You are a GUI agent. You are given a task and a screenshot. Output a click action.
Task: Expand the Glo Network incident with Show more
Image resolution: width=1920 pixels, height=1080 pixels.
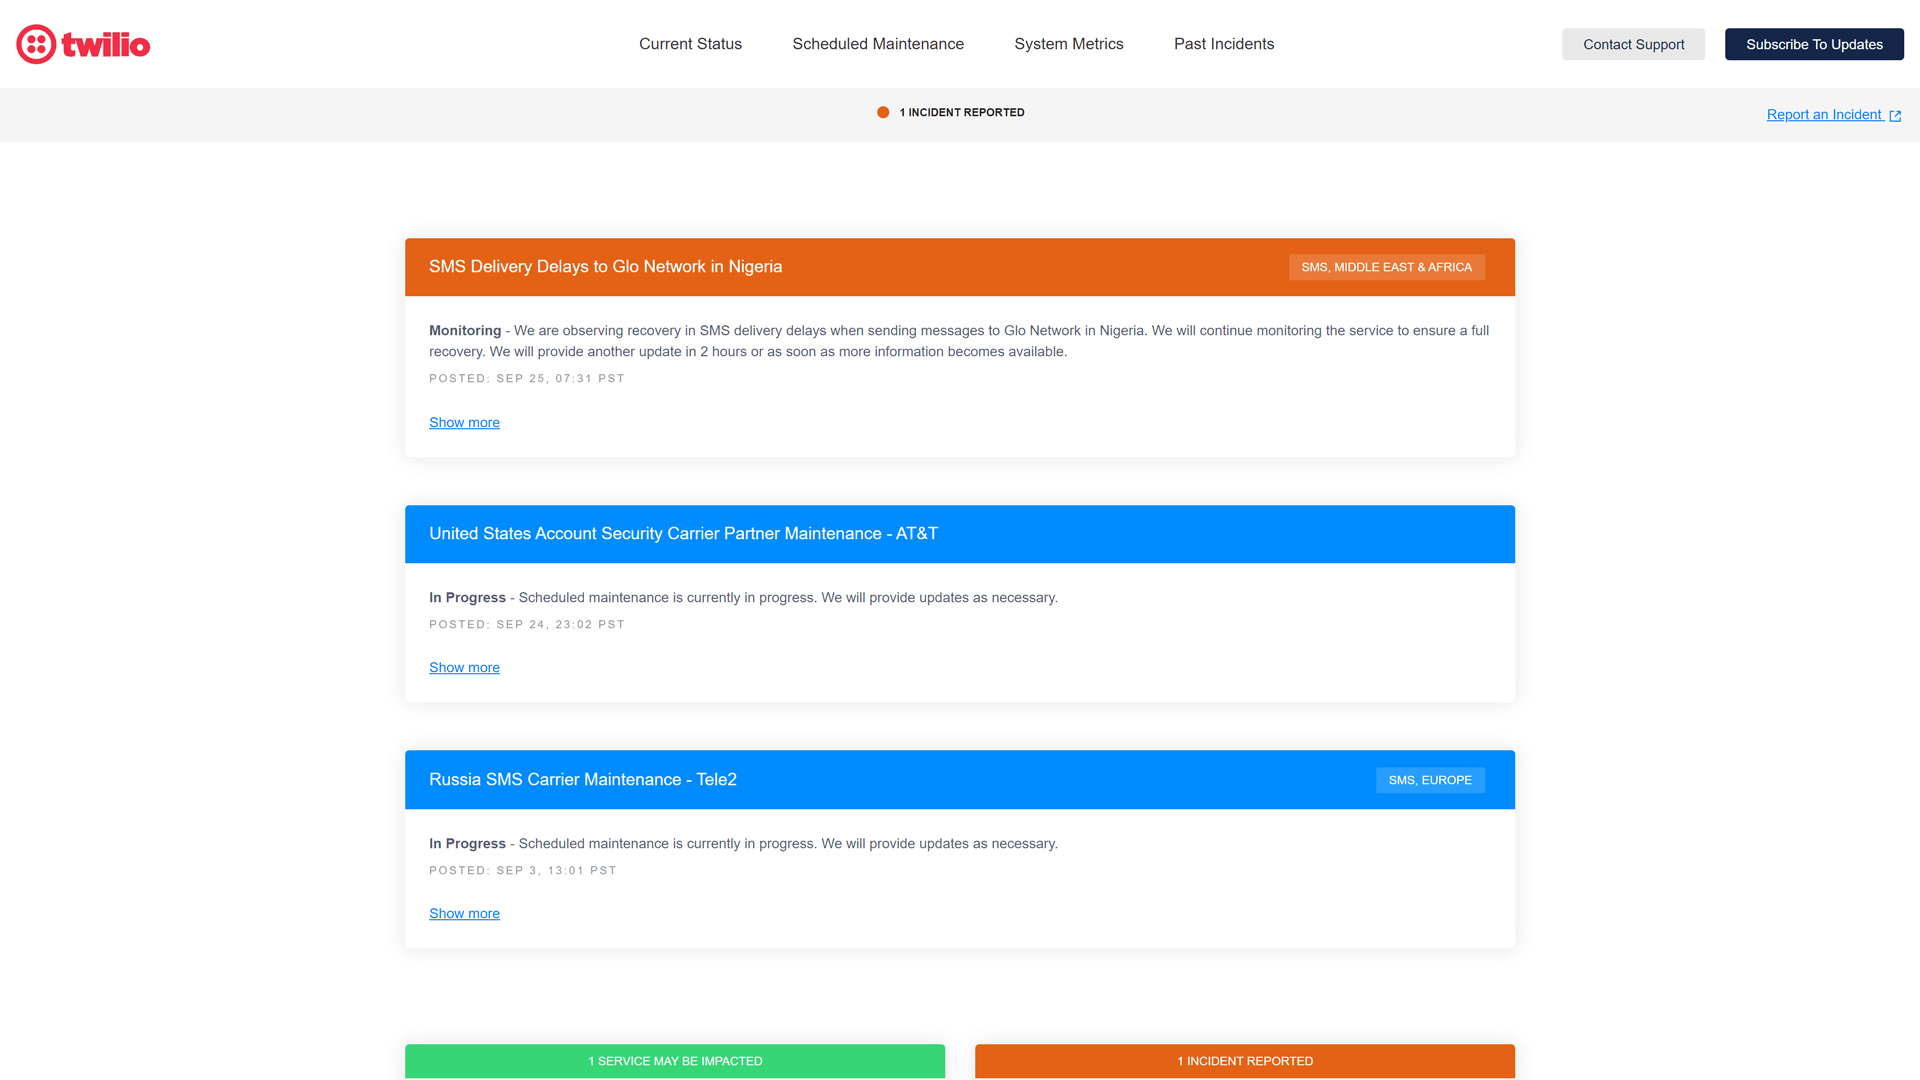[464, 422]
